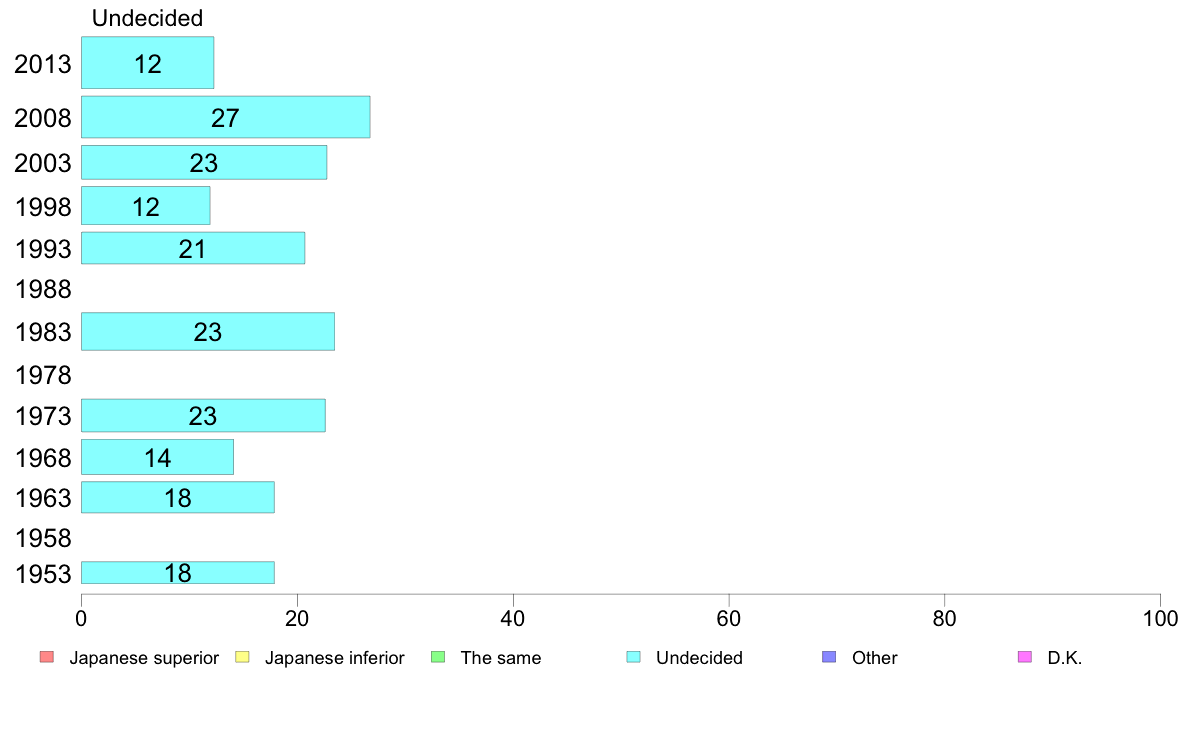Click the 1988 year axis label

click(x=43, y=290)
